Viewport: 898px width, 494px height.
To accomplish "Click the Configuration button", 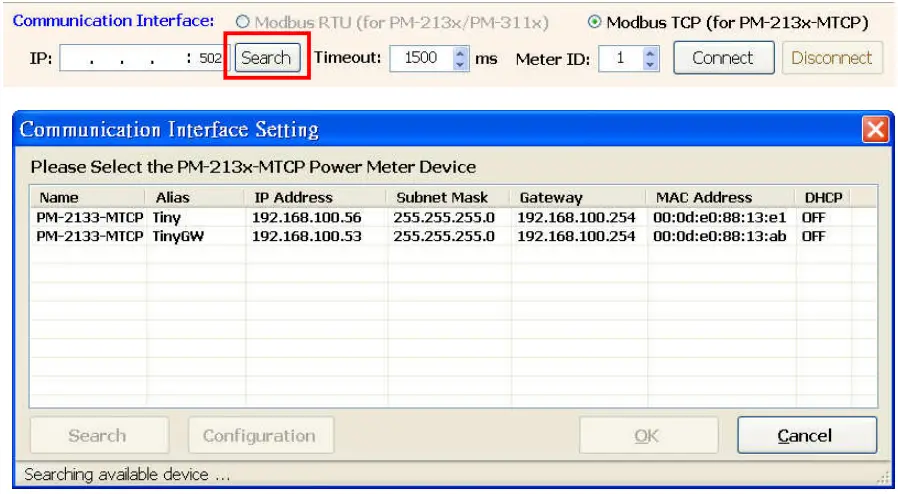I will (x=261, y=436).
